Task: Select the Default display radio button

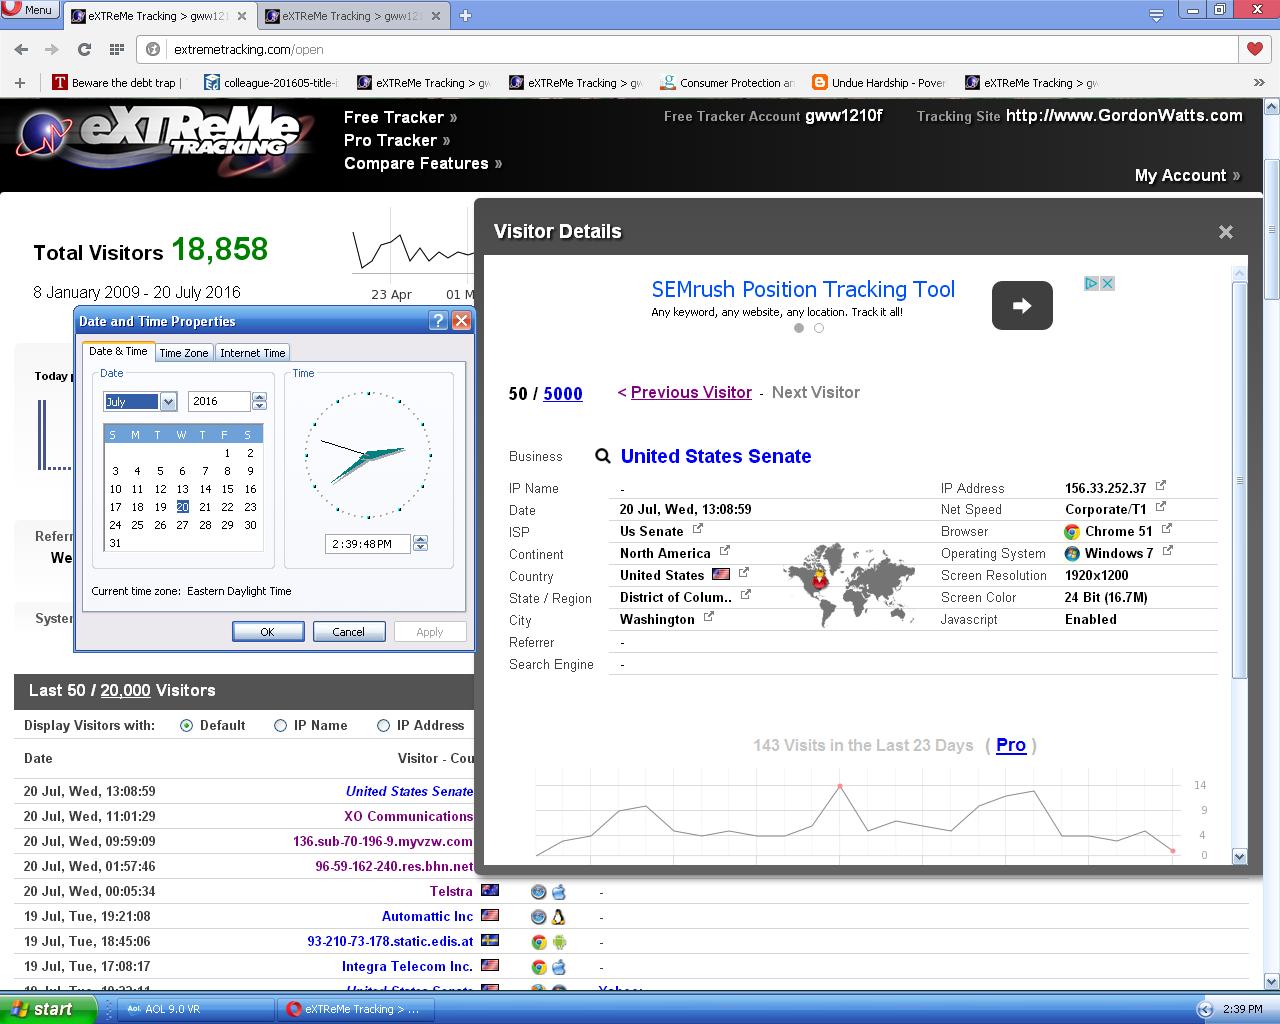Action: 186,726
